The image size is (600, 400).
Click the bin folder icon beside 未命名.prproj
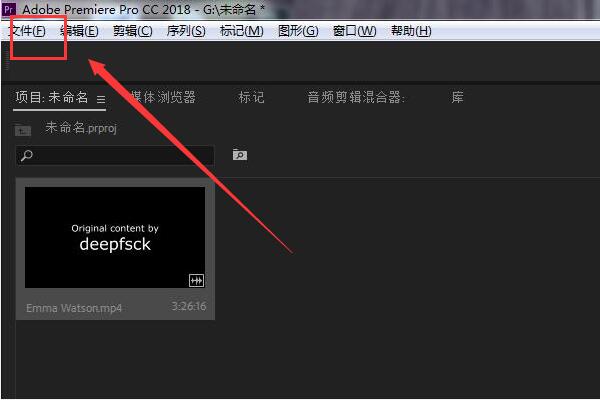[x=23, y=130]
